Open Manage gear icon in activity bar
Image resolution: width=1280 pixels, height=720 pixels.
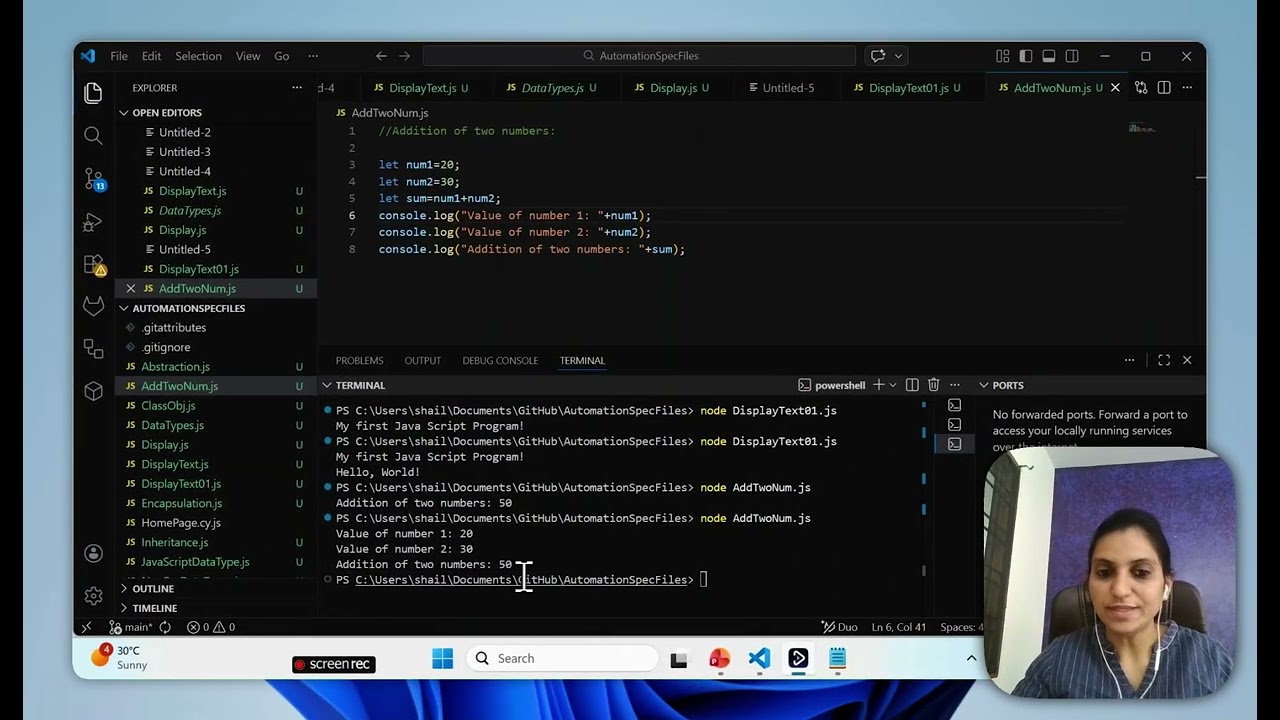click(93, 596)
